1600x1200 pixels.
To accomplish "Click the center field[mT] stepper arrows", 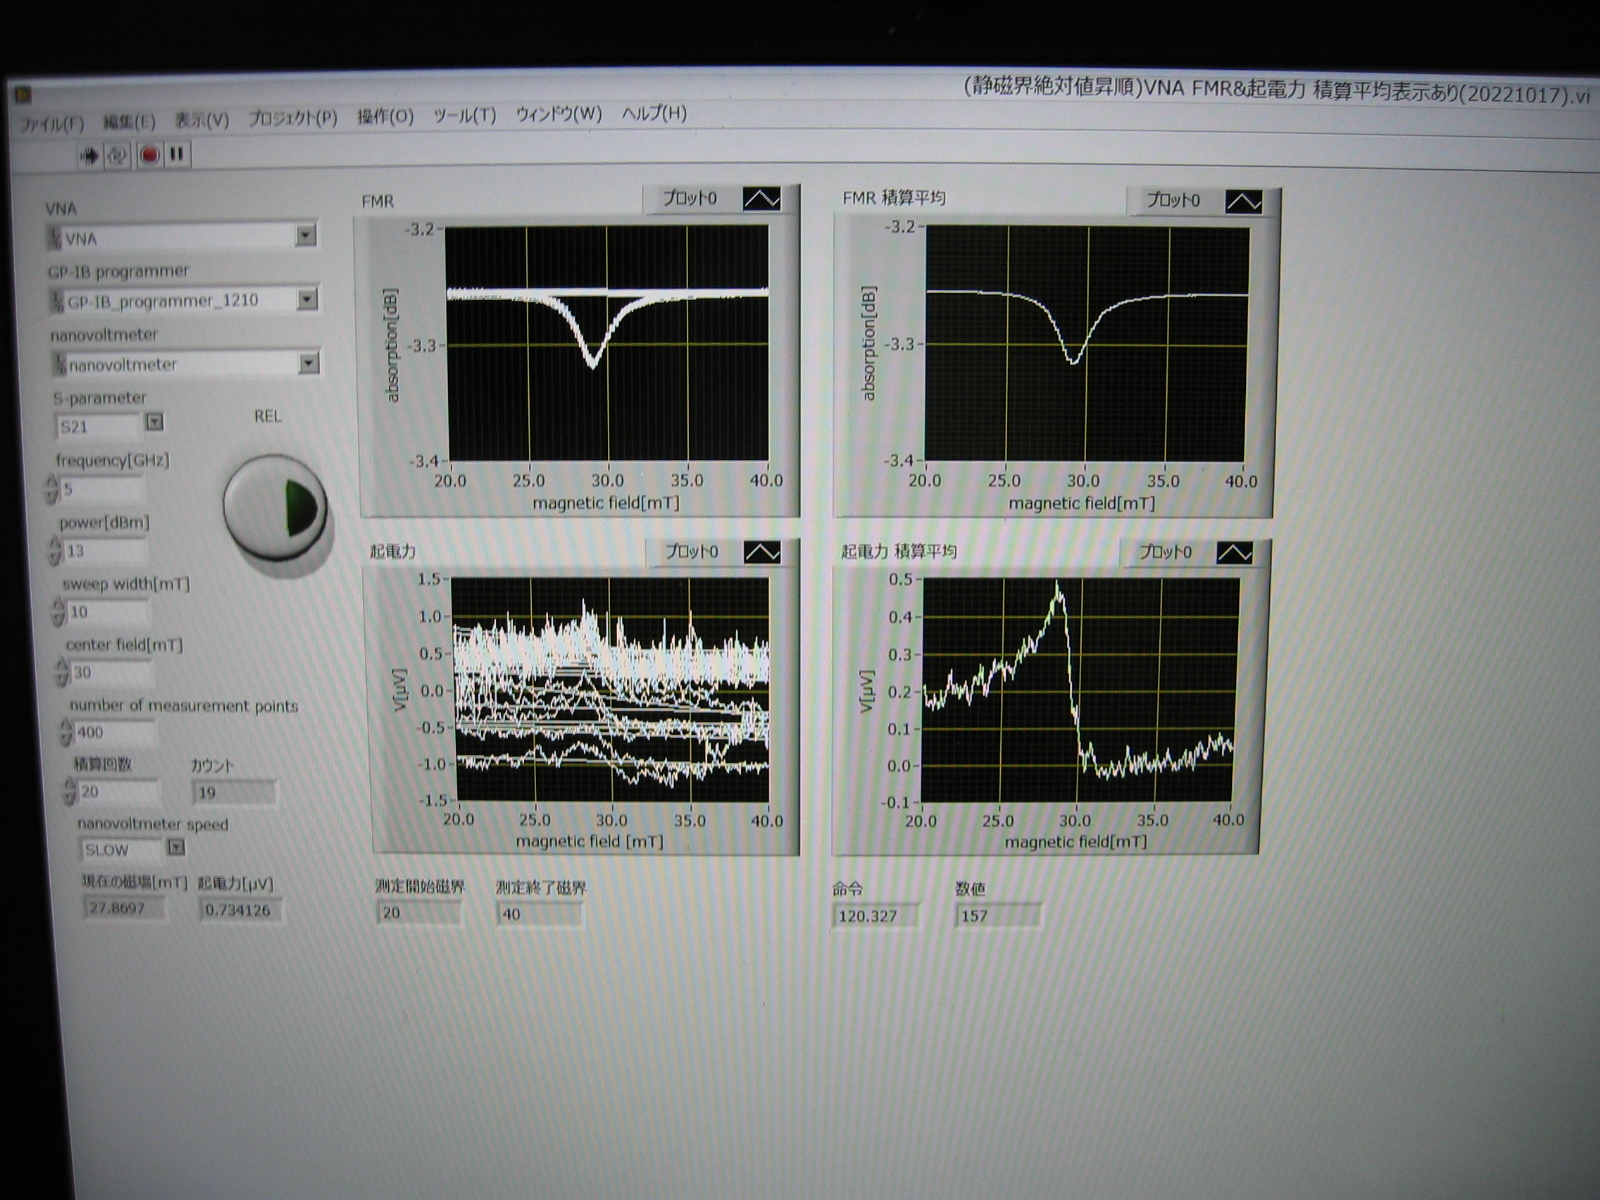I will click(62, 672).
